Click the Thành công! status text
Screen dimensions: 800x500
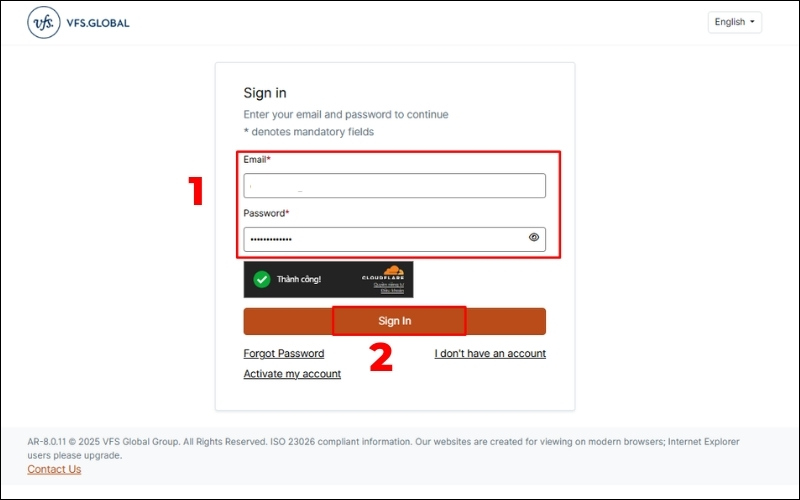coord(299,279)
